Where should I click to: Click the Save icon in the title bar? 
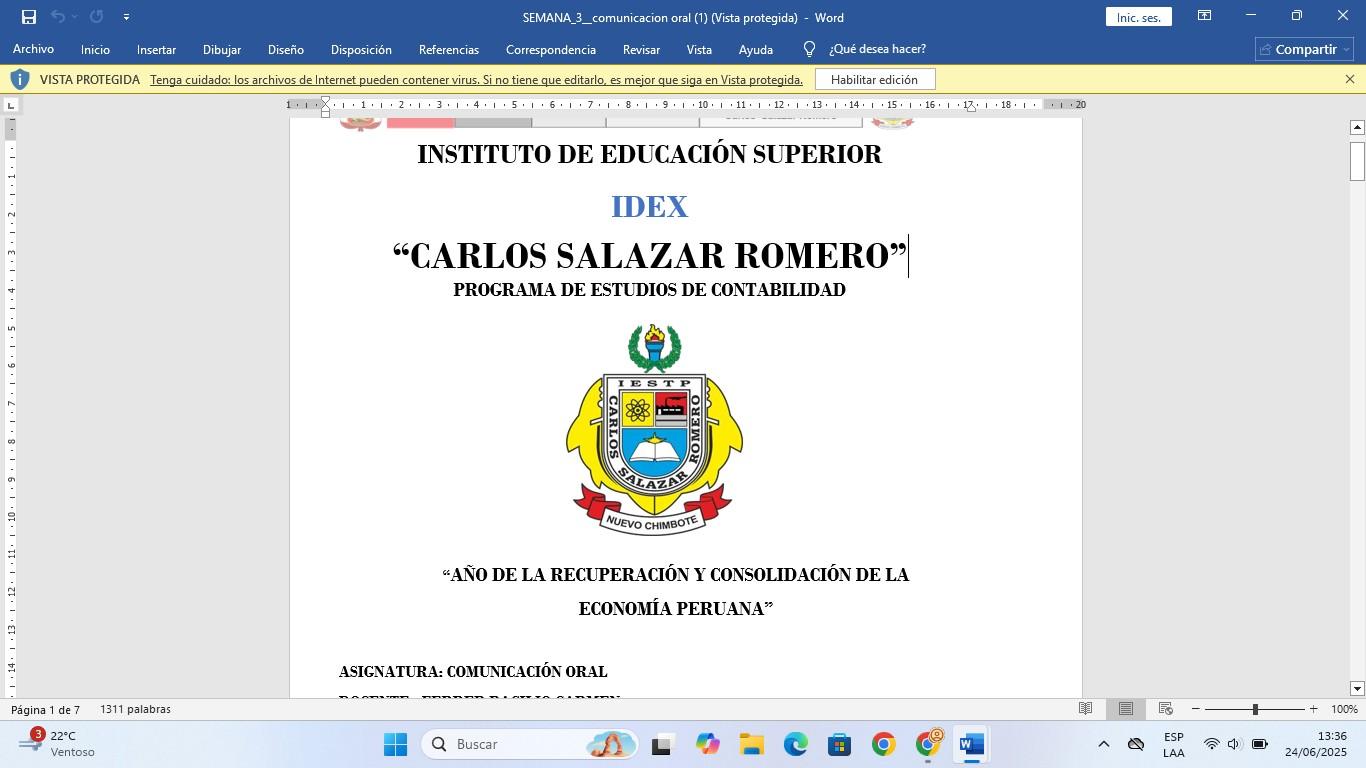pyautogui.click(x=29, y=17)
